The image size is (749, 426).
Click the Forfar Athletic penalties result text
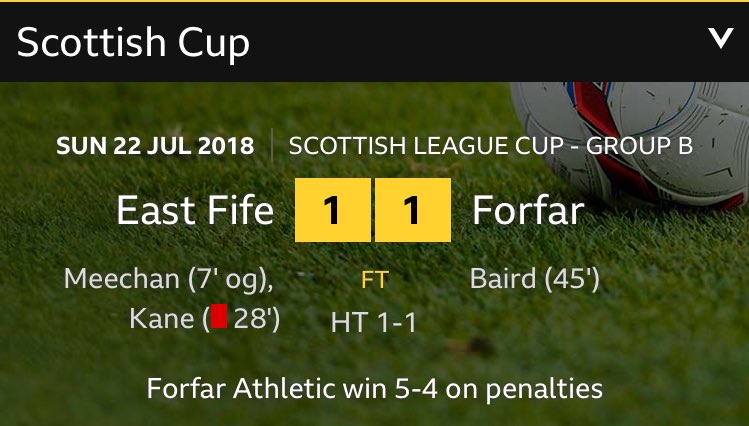pos(374,389)
